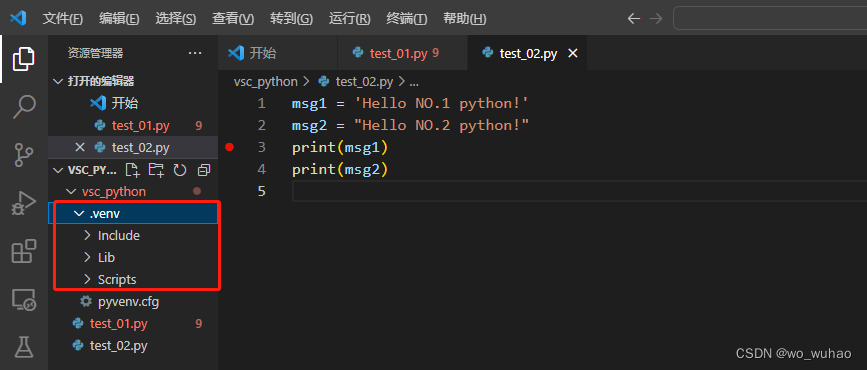Open the Extensions view icon
Image resolution: width=867 pixels, height=370 pixels.
(x=24, y=251)
